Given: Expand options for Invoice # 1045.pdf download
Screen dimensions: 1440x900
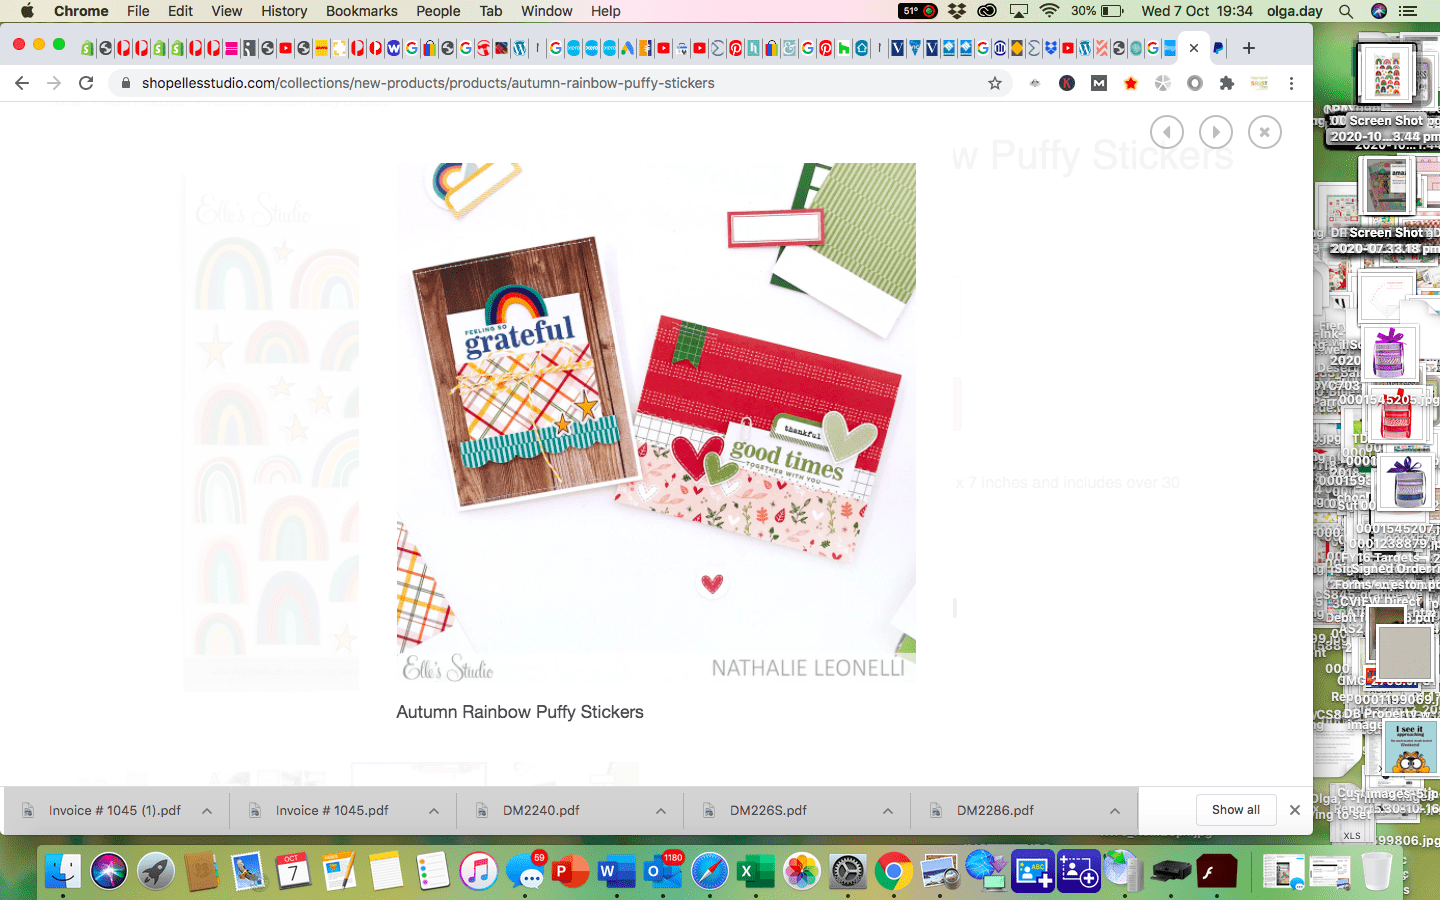Looking at the screenshot, I should point(434,811).
